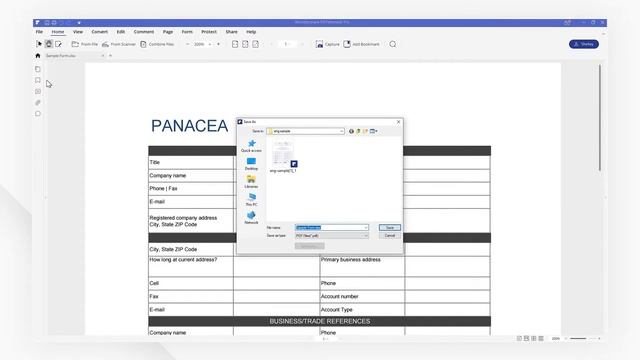This screenshot has height=360, width=640.
Task: Switch to the Share tab
Action: (x=231, y=32)
